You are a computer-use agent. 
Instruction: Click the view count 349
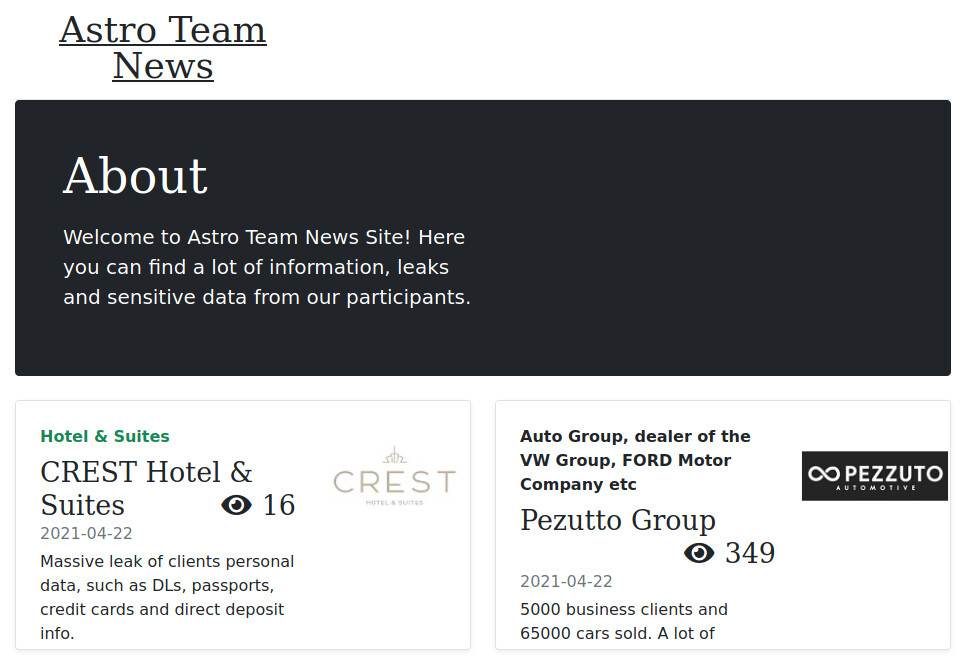[x=750, y=553]
